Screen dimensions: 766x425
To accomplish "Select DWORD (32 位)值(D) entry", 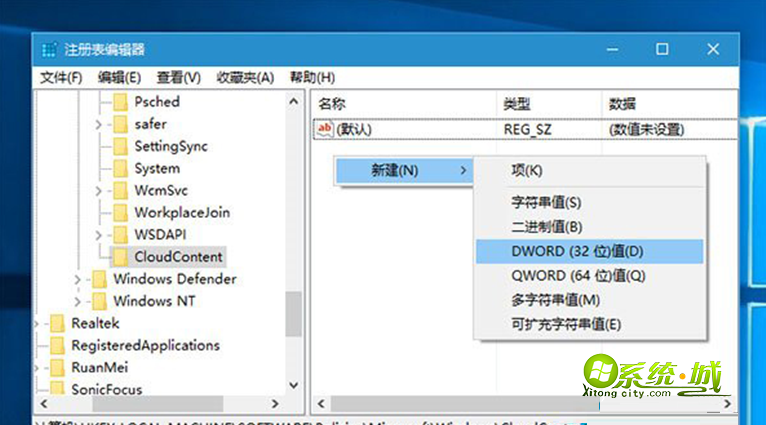I will click(590, 251).
